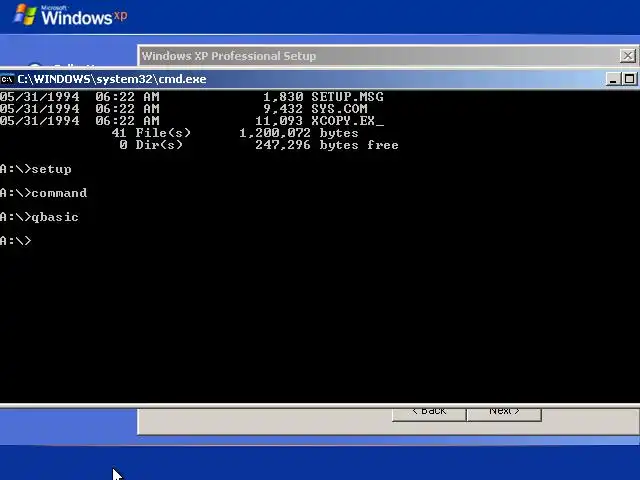Maximize the cmd.exe window
Image resolution: width=640 pixels, height=480 pixels.
[x=629, y=79]
